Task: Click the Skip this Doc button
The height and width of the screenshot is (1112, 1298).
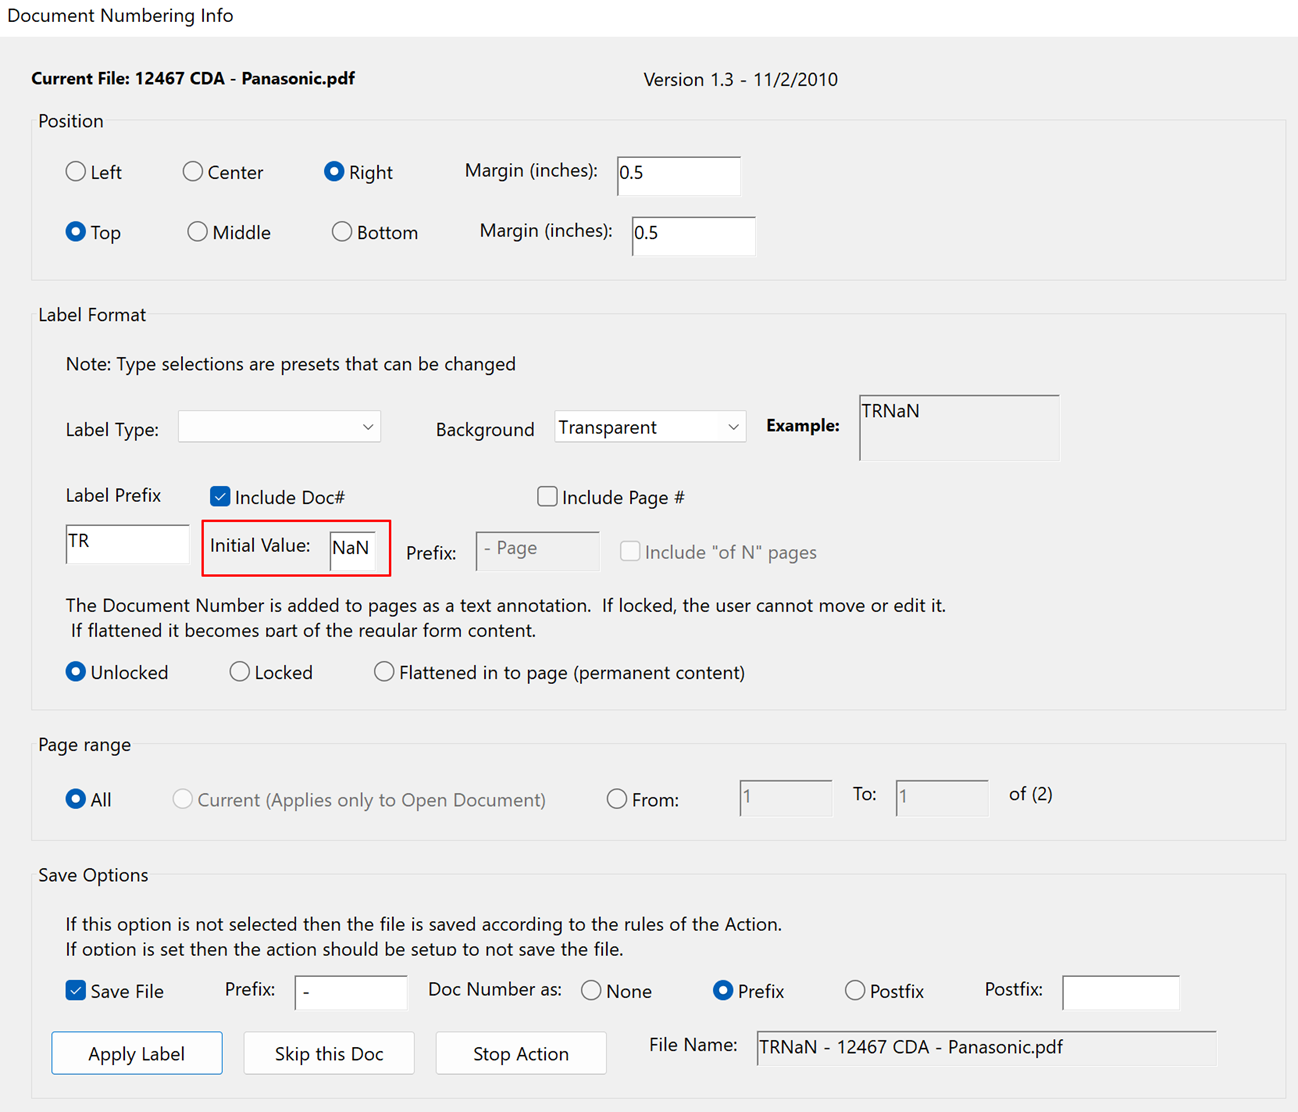Action: 329,1053
